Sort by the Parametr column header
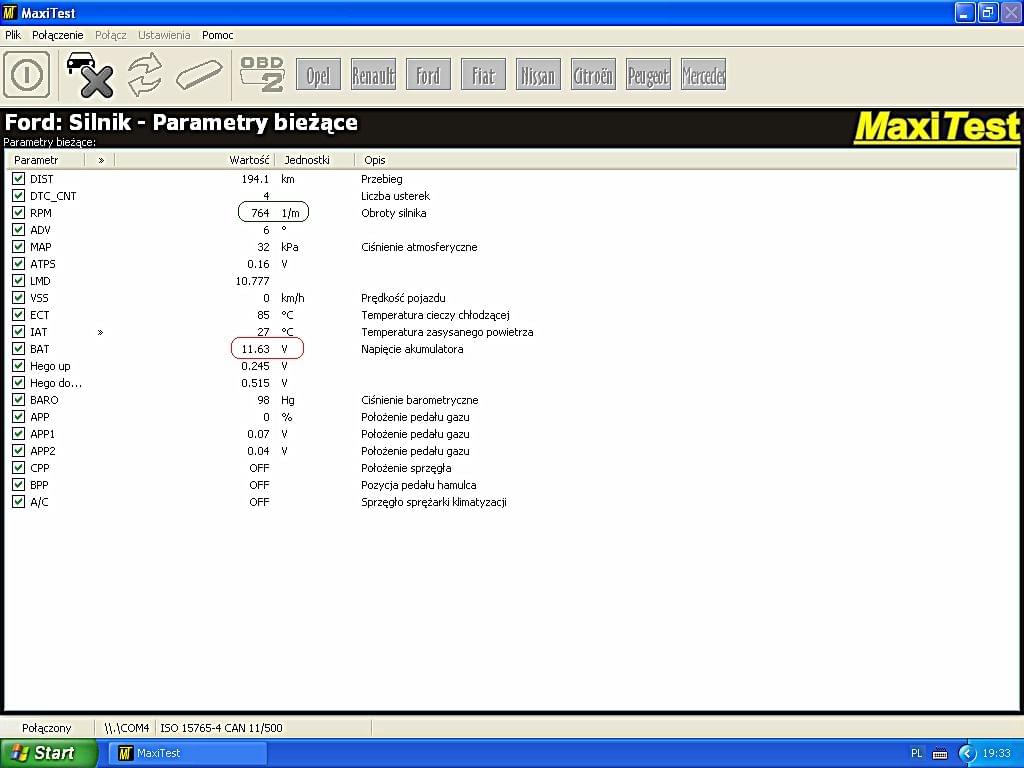Image resolution: width=1024 pixels, height=768 pixels. point(46,160)
